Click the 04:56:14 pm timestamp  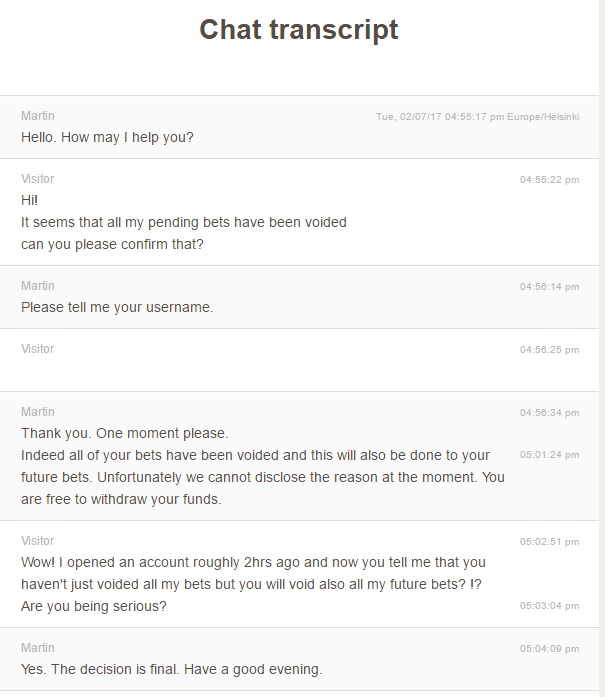click(549, 287)
